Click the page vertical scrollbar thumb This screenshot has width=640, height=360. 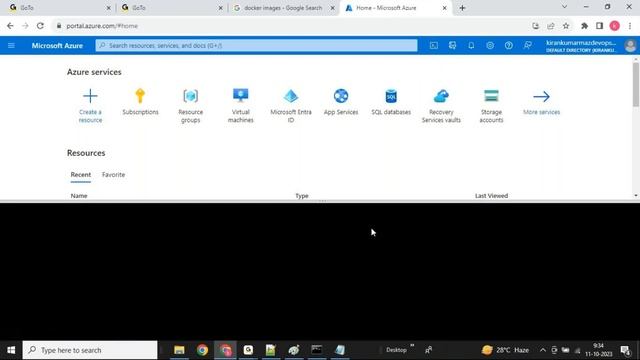636,85
